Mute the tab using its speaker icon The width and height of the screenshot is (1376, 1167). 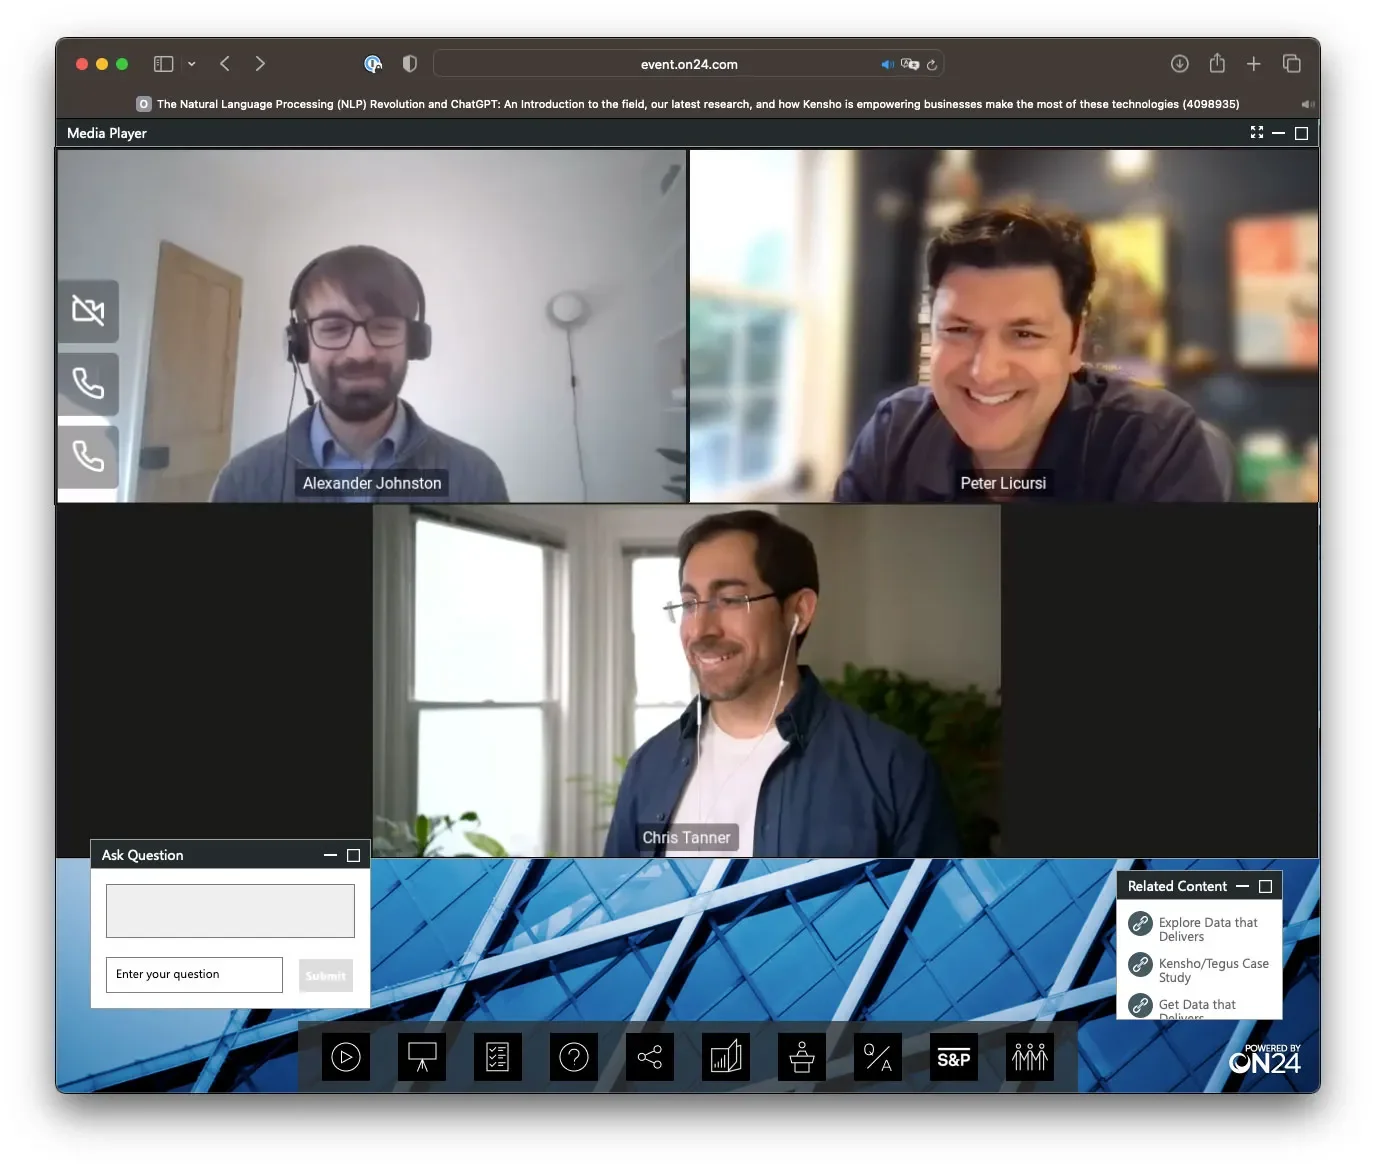pyautogui.click(x=1307, y=104)
